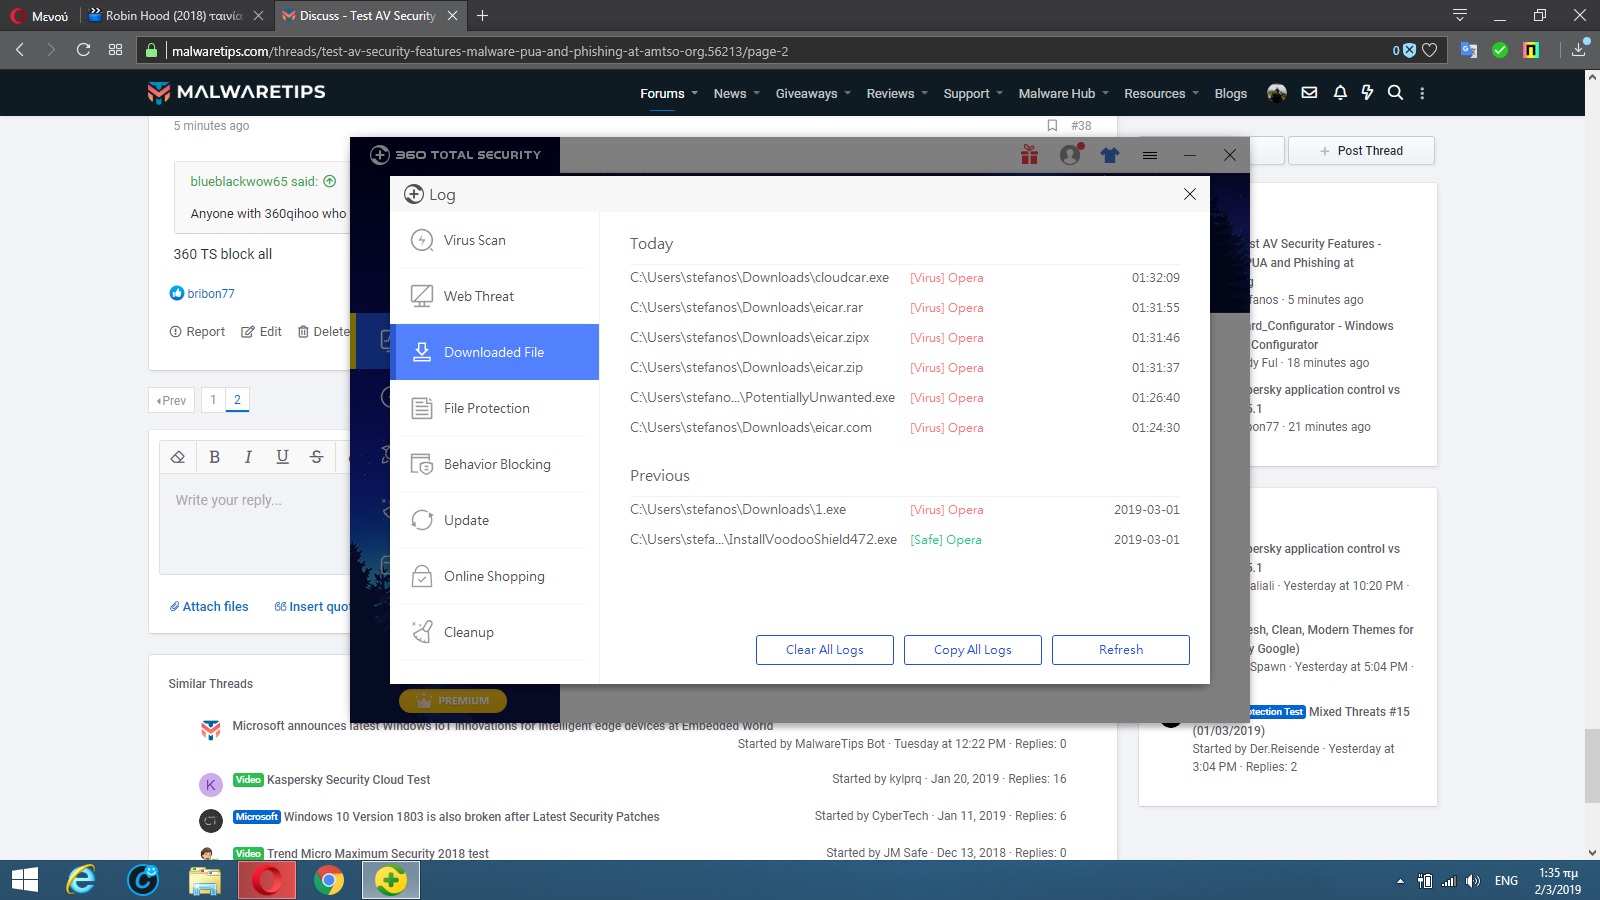Bookmark the page with the heart icon
This screenshot has width=1600, height=900.
coord(1430,50)
